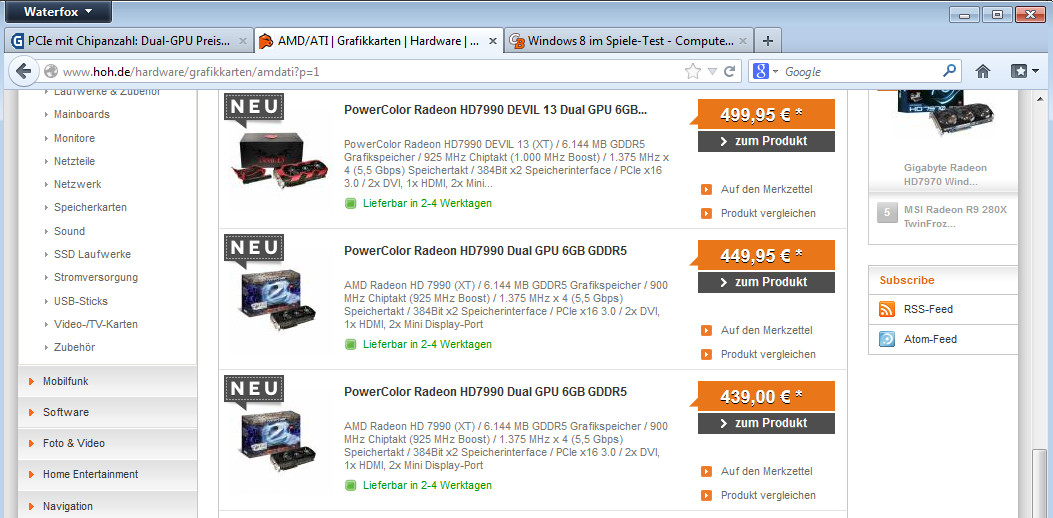Click zum Produkt for the 499,95 € card
Image resolution: width=1053 pixels, height=518 pixels.
tap(766, 141)
